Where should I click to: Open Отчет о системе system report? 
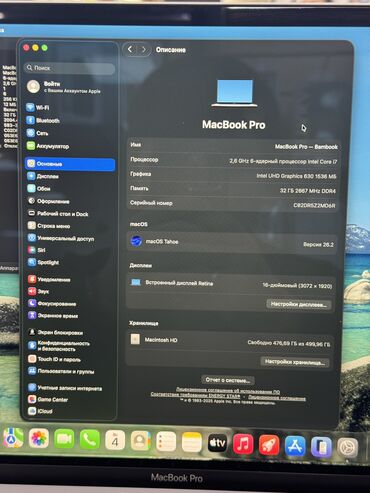pyautogui.click(x=228, y=380)
